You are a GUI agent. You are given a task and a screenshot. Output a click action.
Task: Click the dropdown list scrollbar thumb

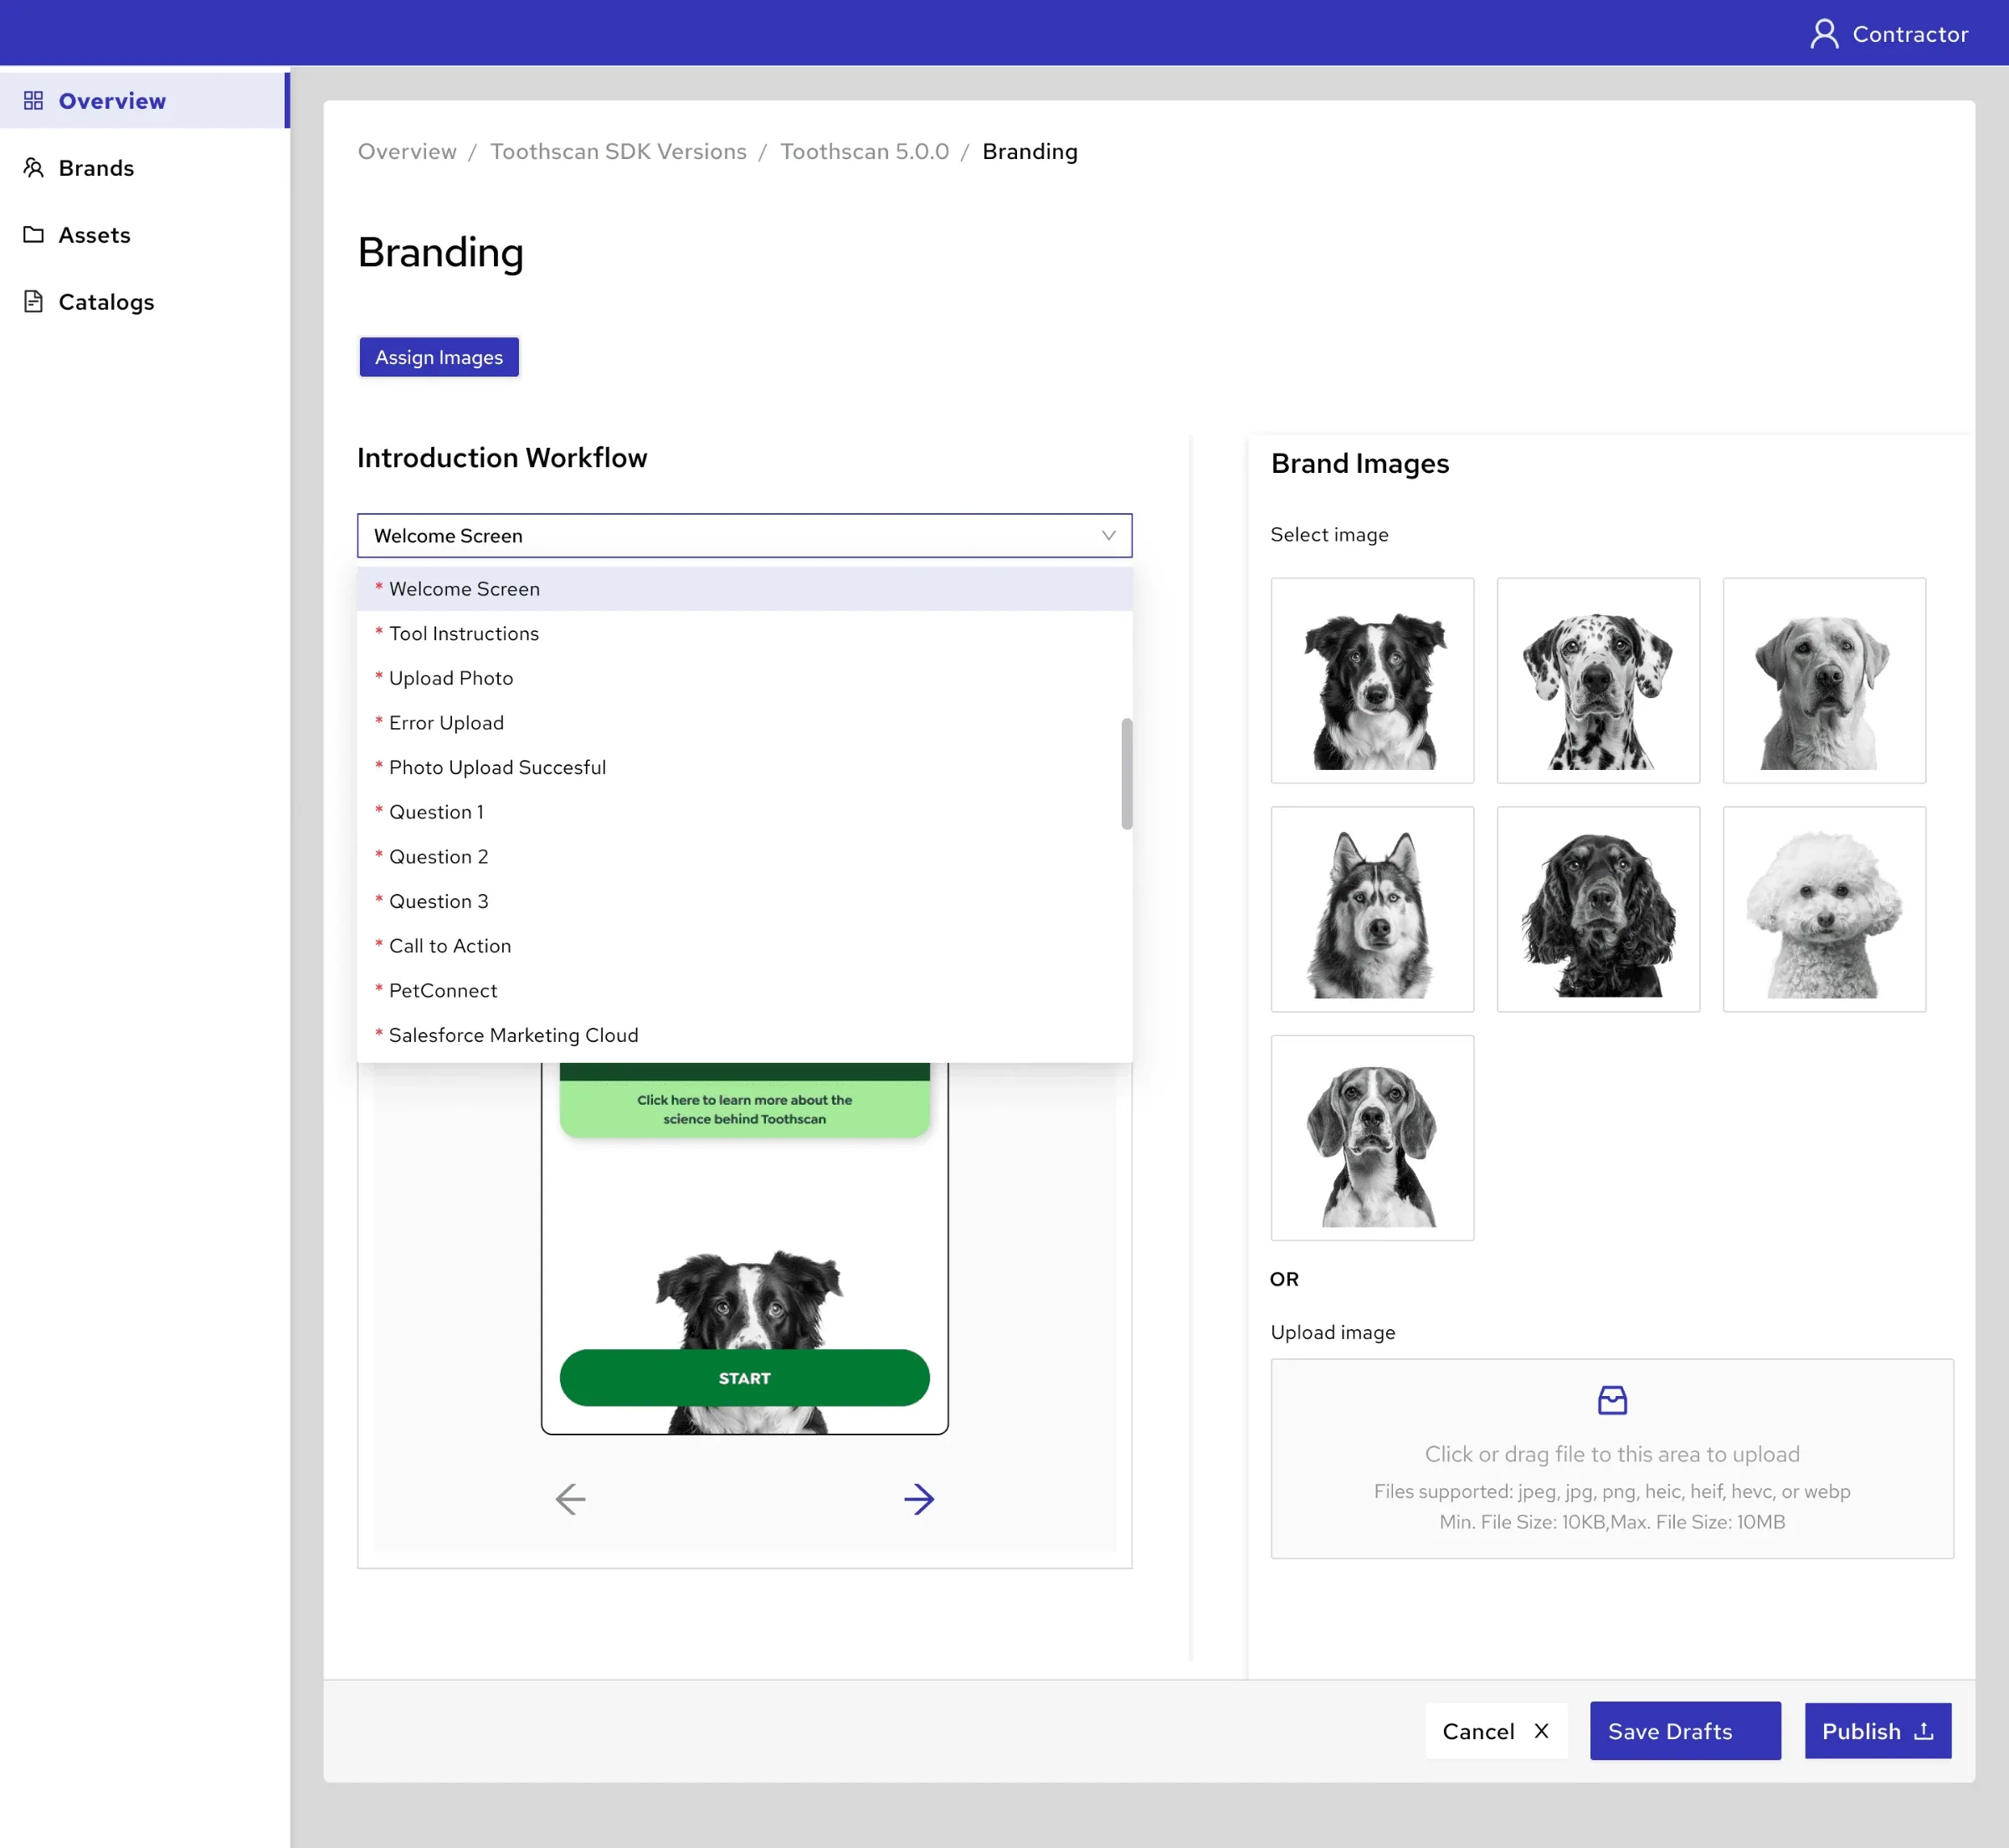tap(1126, 774)
